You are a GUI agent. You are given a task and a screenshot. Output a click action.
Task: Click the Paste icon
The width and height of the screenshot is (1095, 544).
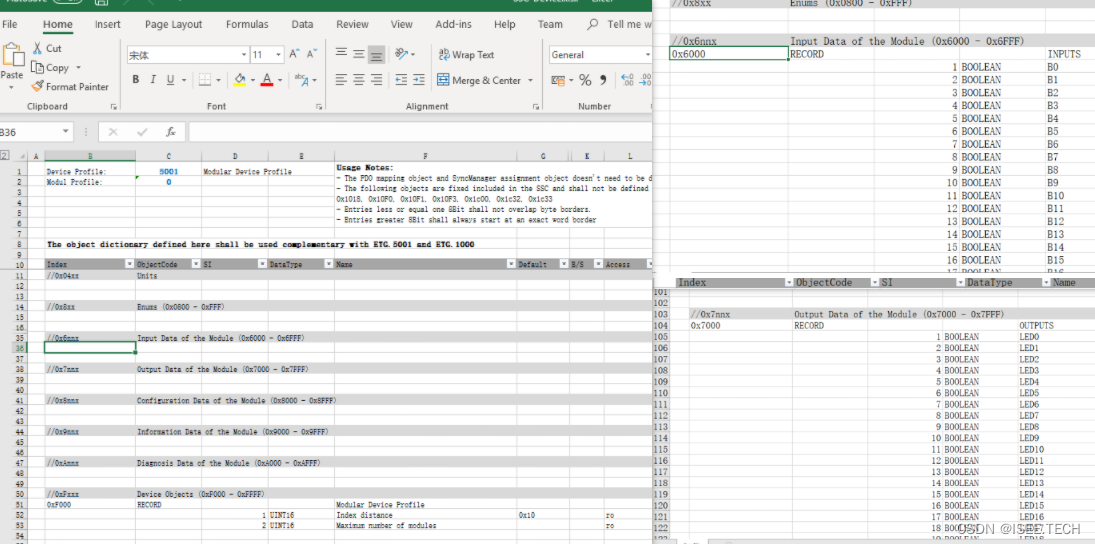click(12, 55)
